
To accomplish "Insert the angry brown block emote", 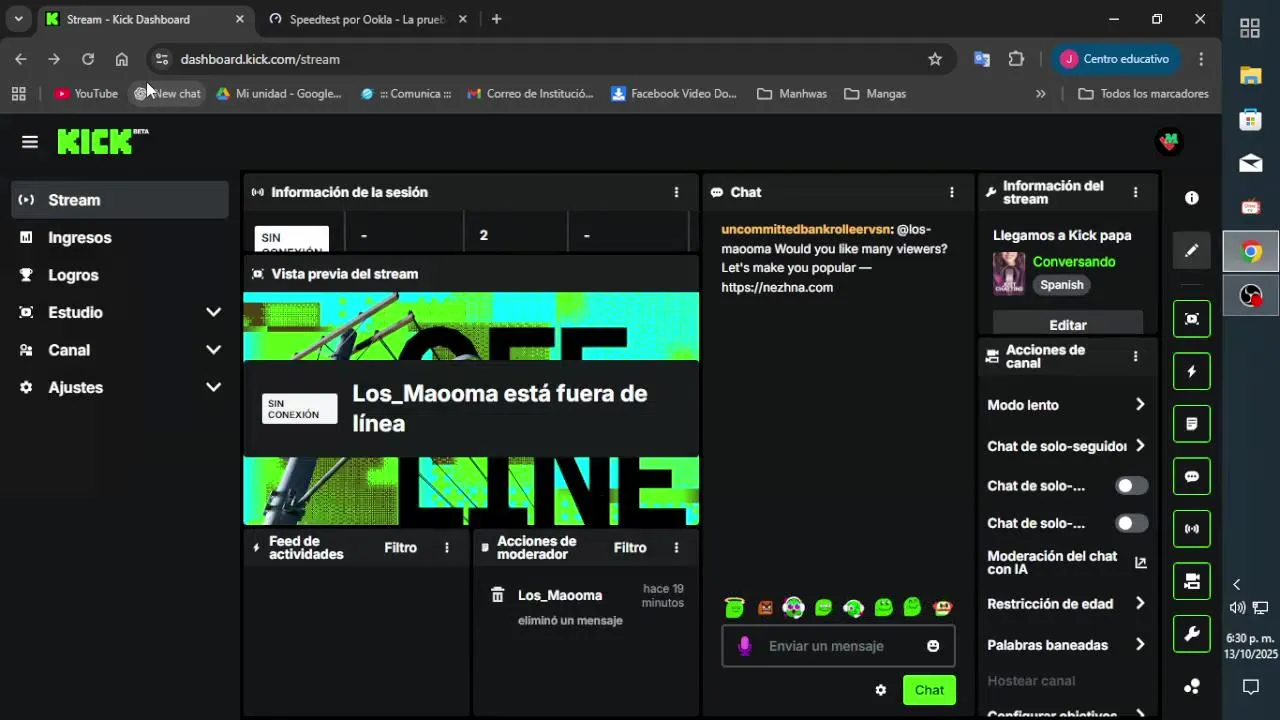I will coord(765,608).
